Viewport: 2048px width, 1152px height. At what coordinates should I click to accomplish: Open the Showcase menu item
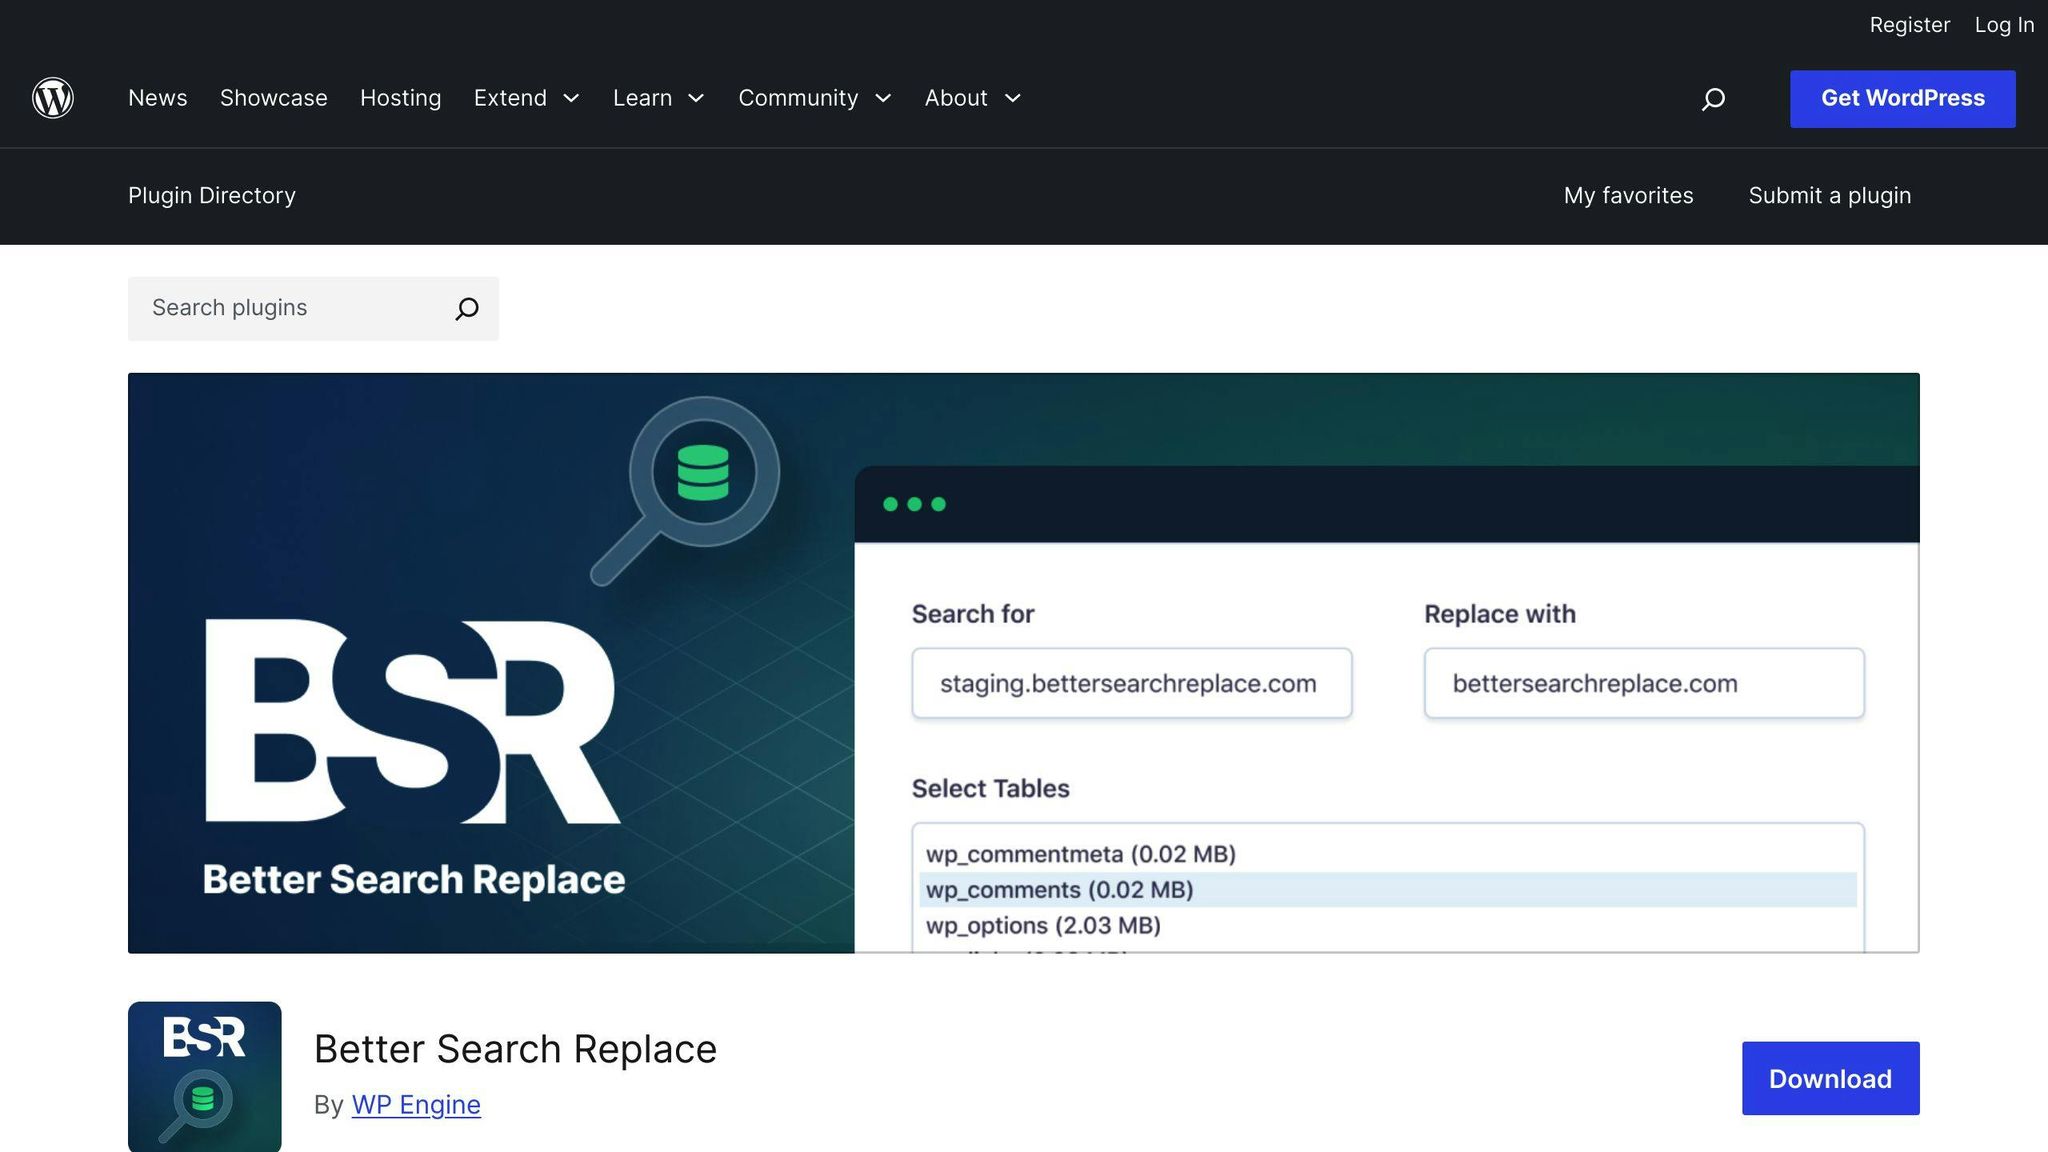tap(274, 98)
